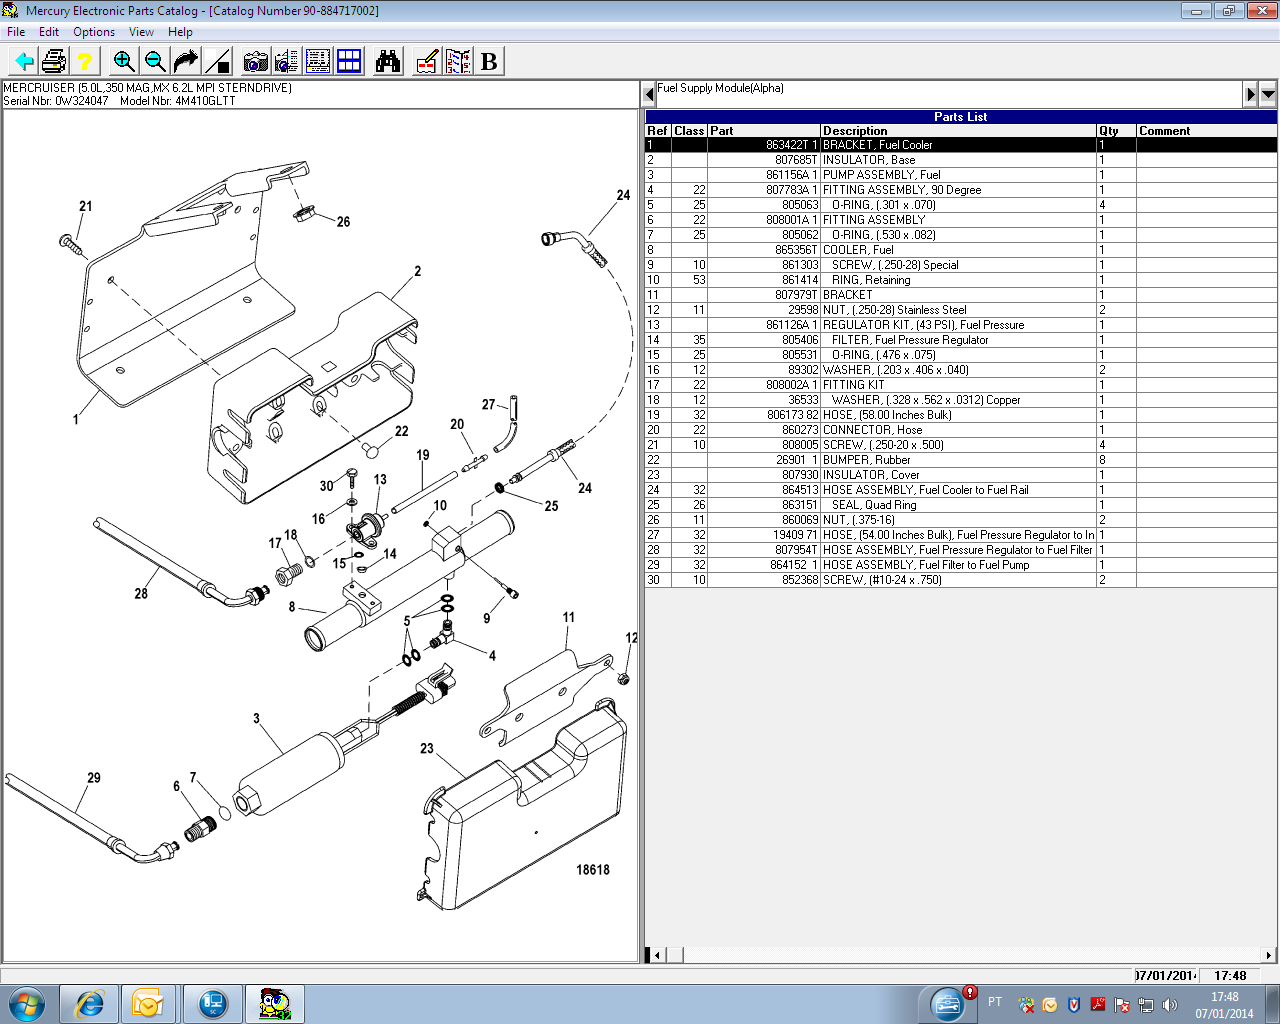Select row BRACKET, Fuel Cooler
The width and height of the screenshot is (1280, 1024).
click(961, 145)
